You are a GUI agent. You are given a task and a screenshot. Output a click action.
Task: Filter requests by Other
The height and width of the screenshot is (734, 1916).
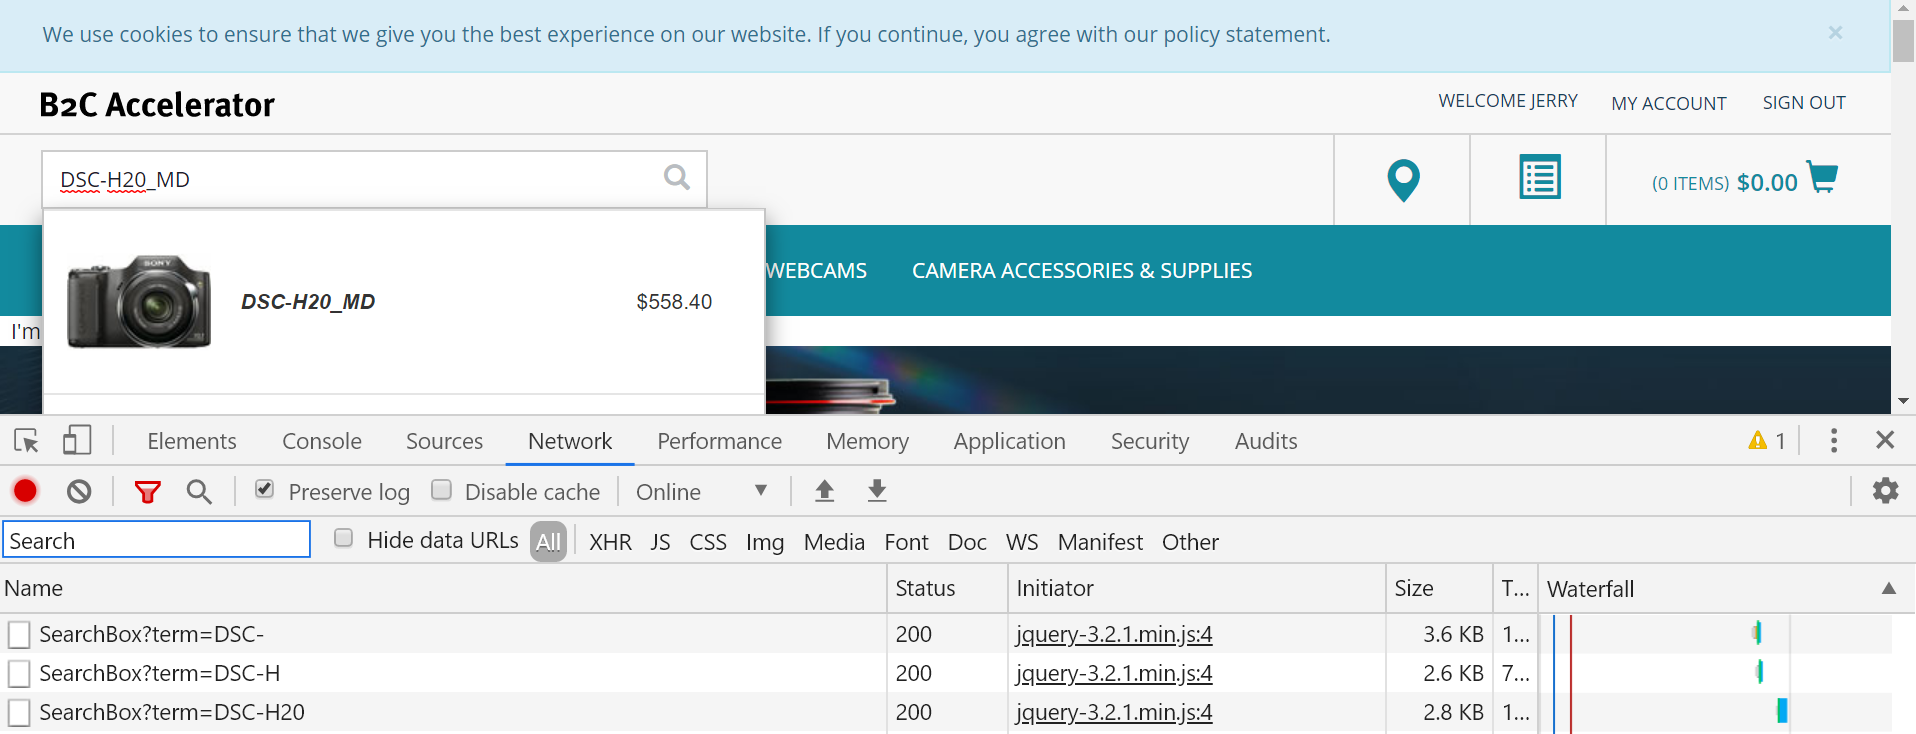1190,542
